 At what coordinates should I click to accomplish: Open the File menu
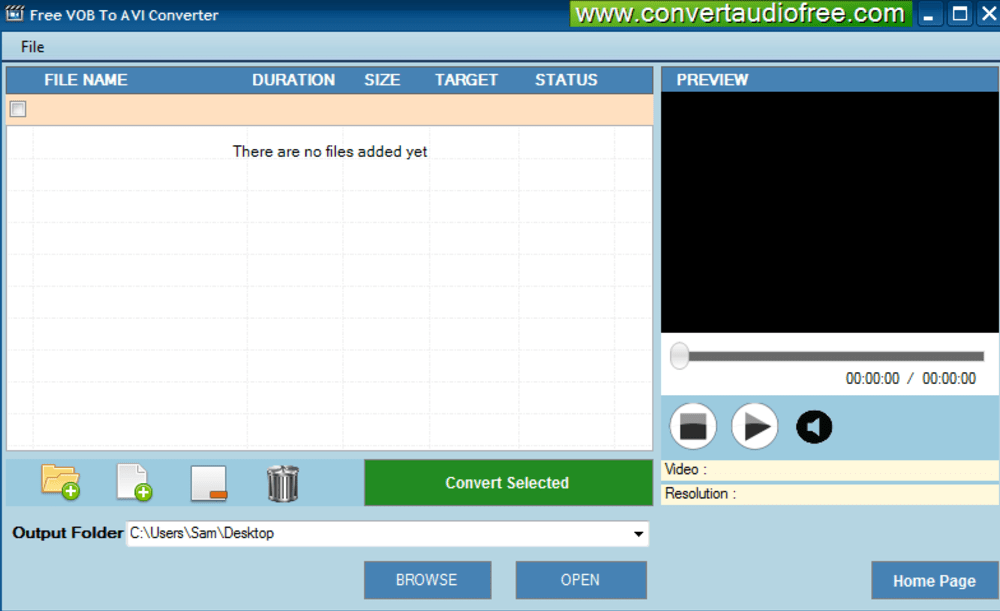pos(31,46)
